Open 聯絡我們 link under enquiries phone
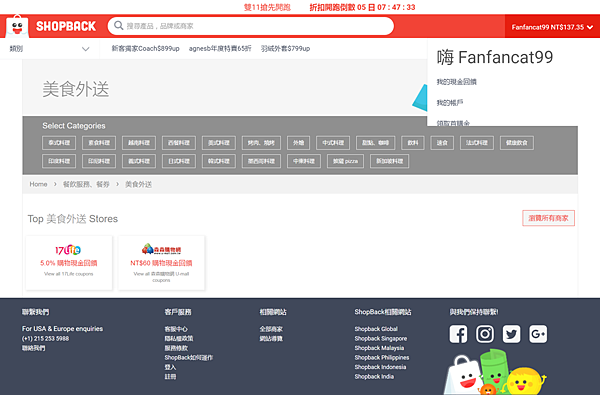 pyautogui.click(x=33, y=348)
